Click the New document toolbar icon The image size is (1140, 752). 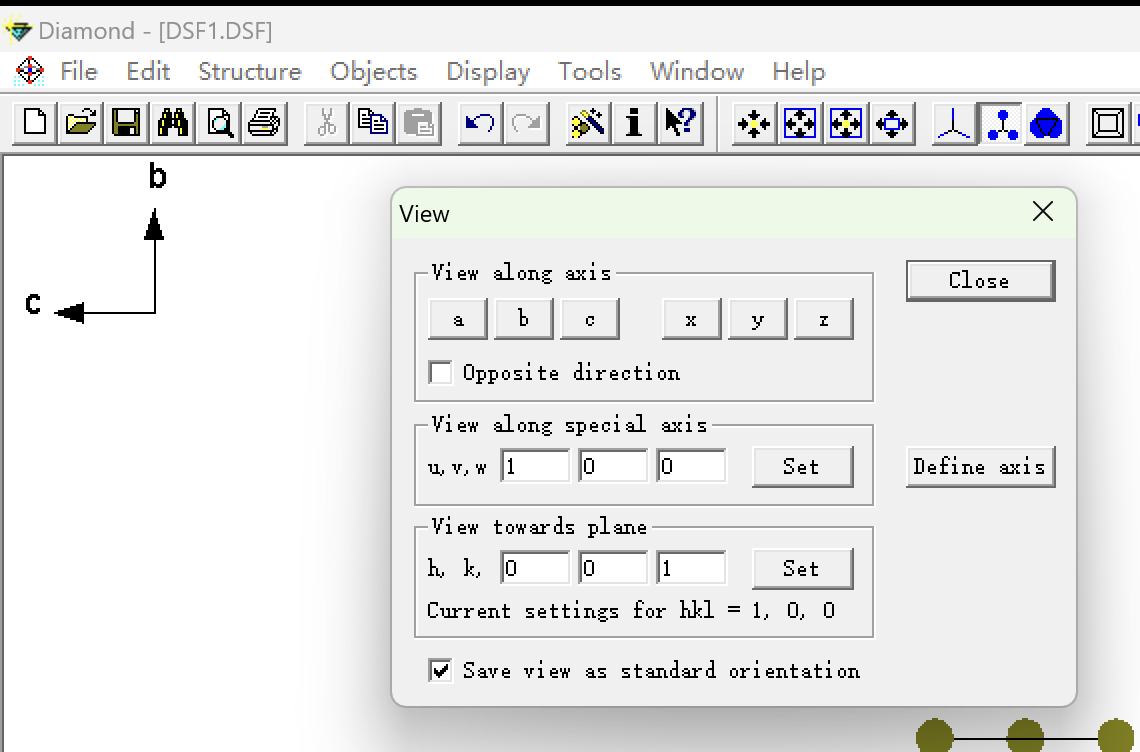coord(35,123)
